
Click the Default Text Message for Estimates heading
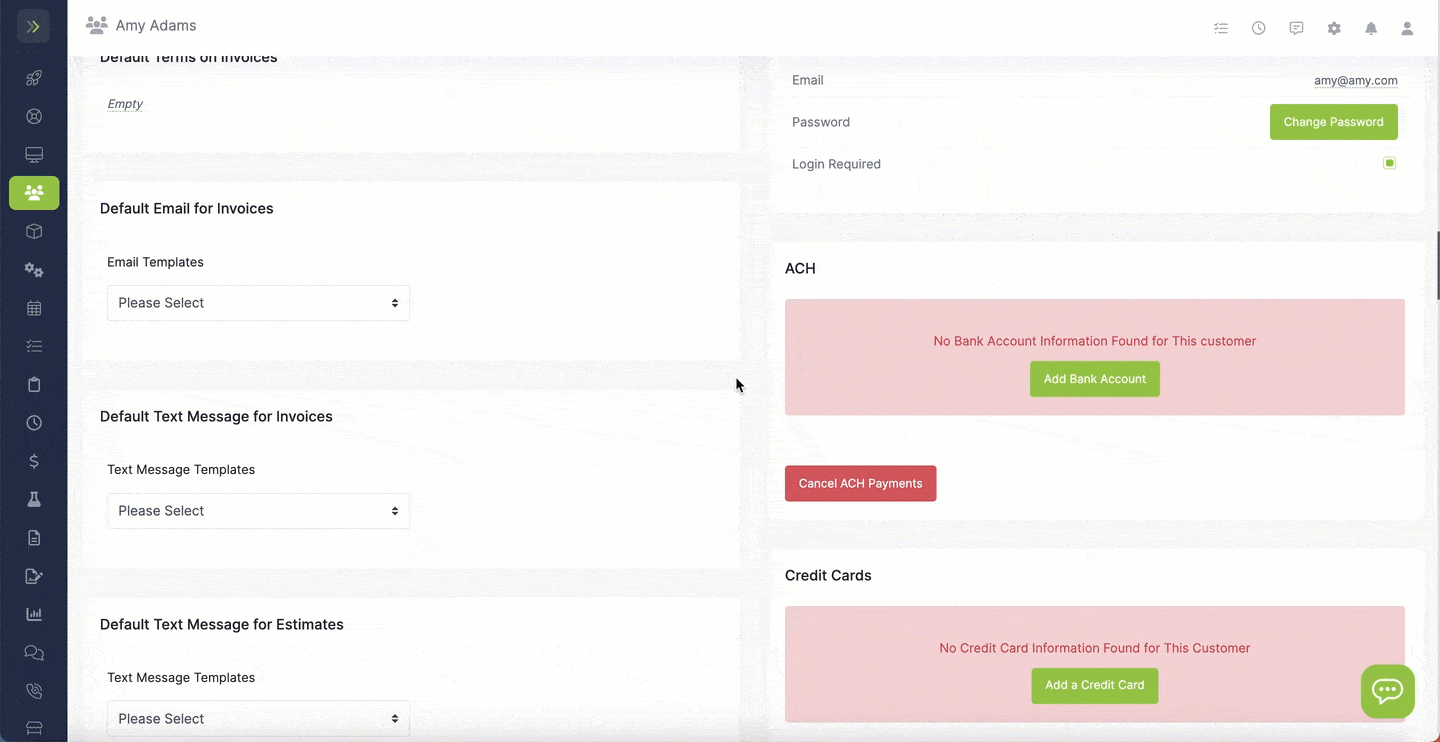(x=222, y=624)
